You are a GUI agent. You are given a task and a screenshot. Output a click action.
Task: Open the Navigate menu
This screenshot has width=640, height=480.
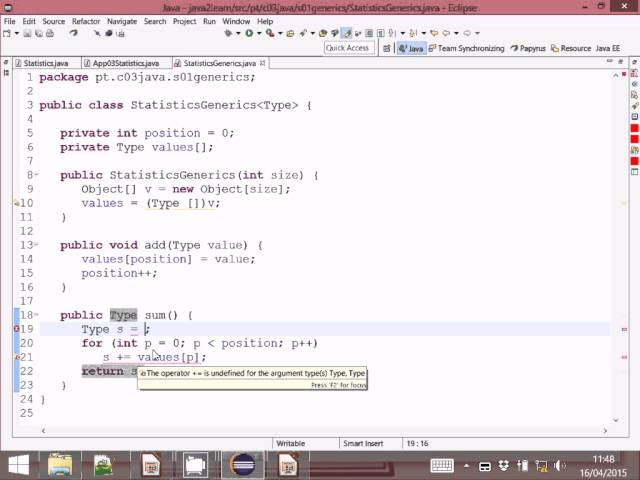(x=122, y=21)
